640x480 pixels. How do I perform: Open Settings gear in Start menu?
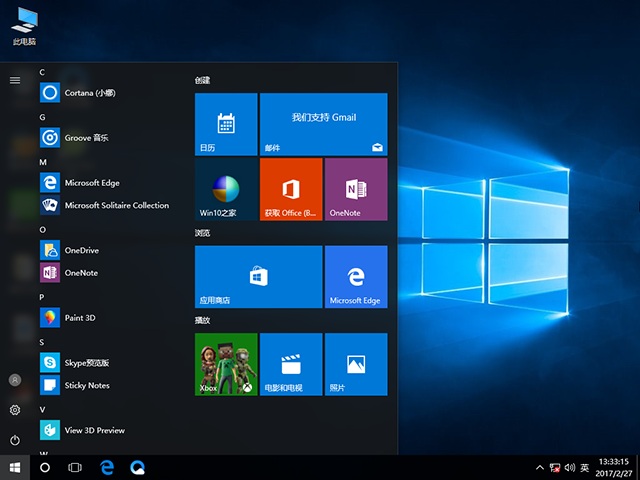15,410
